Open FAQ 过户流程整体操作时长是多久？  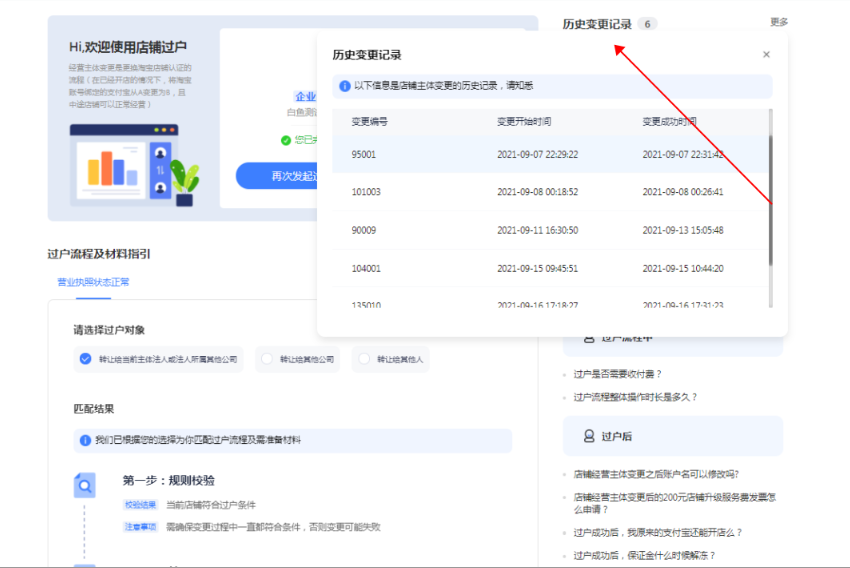click(x=635, y=397)
